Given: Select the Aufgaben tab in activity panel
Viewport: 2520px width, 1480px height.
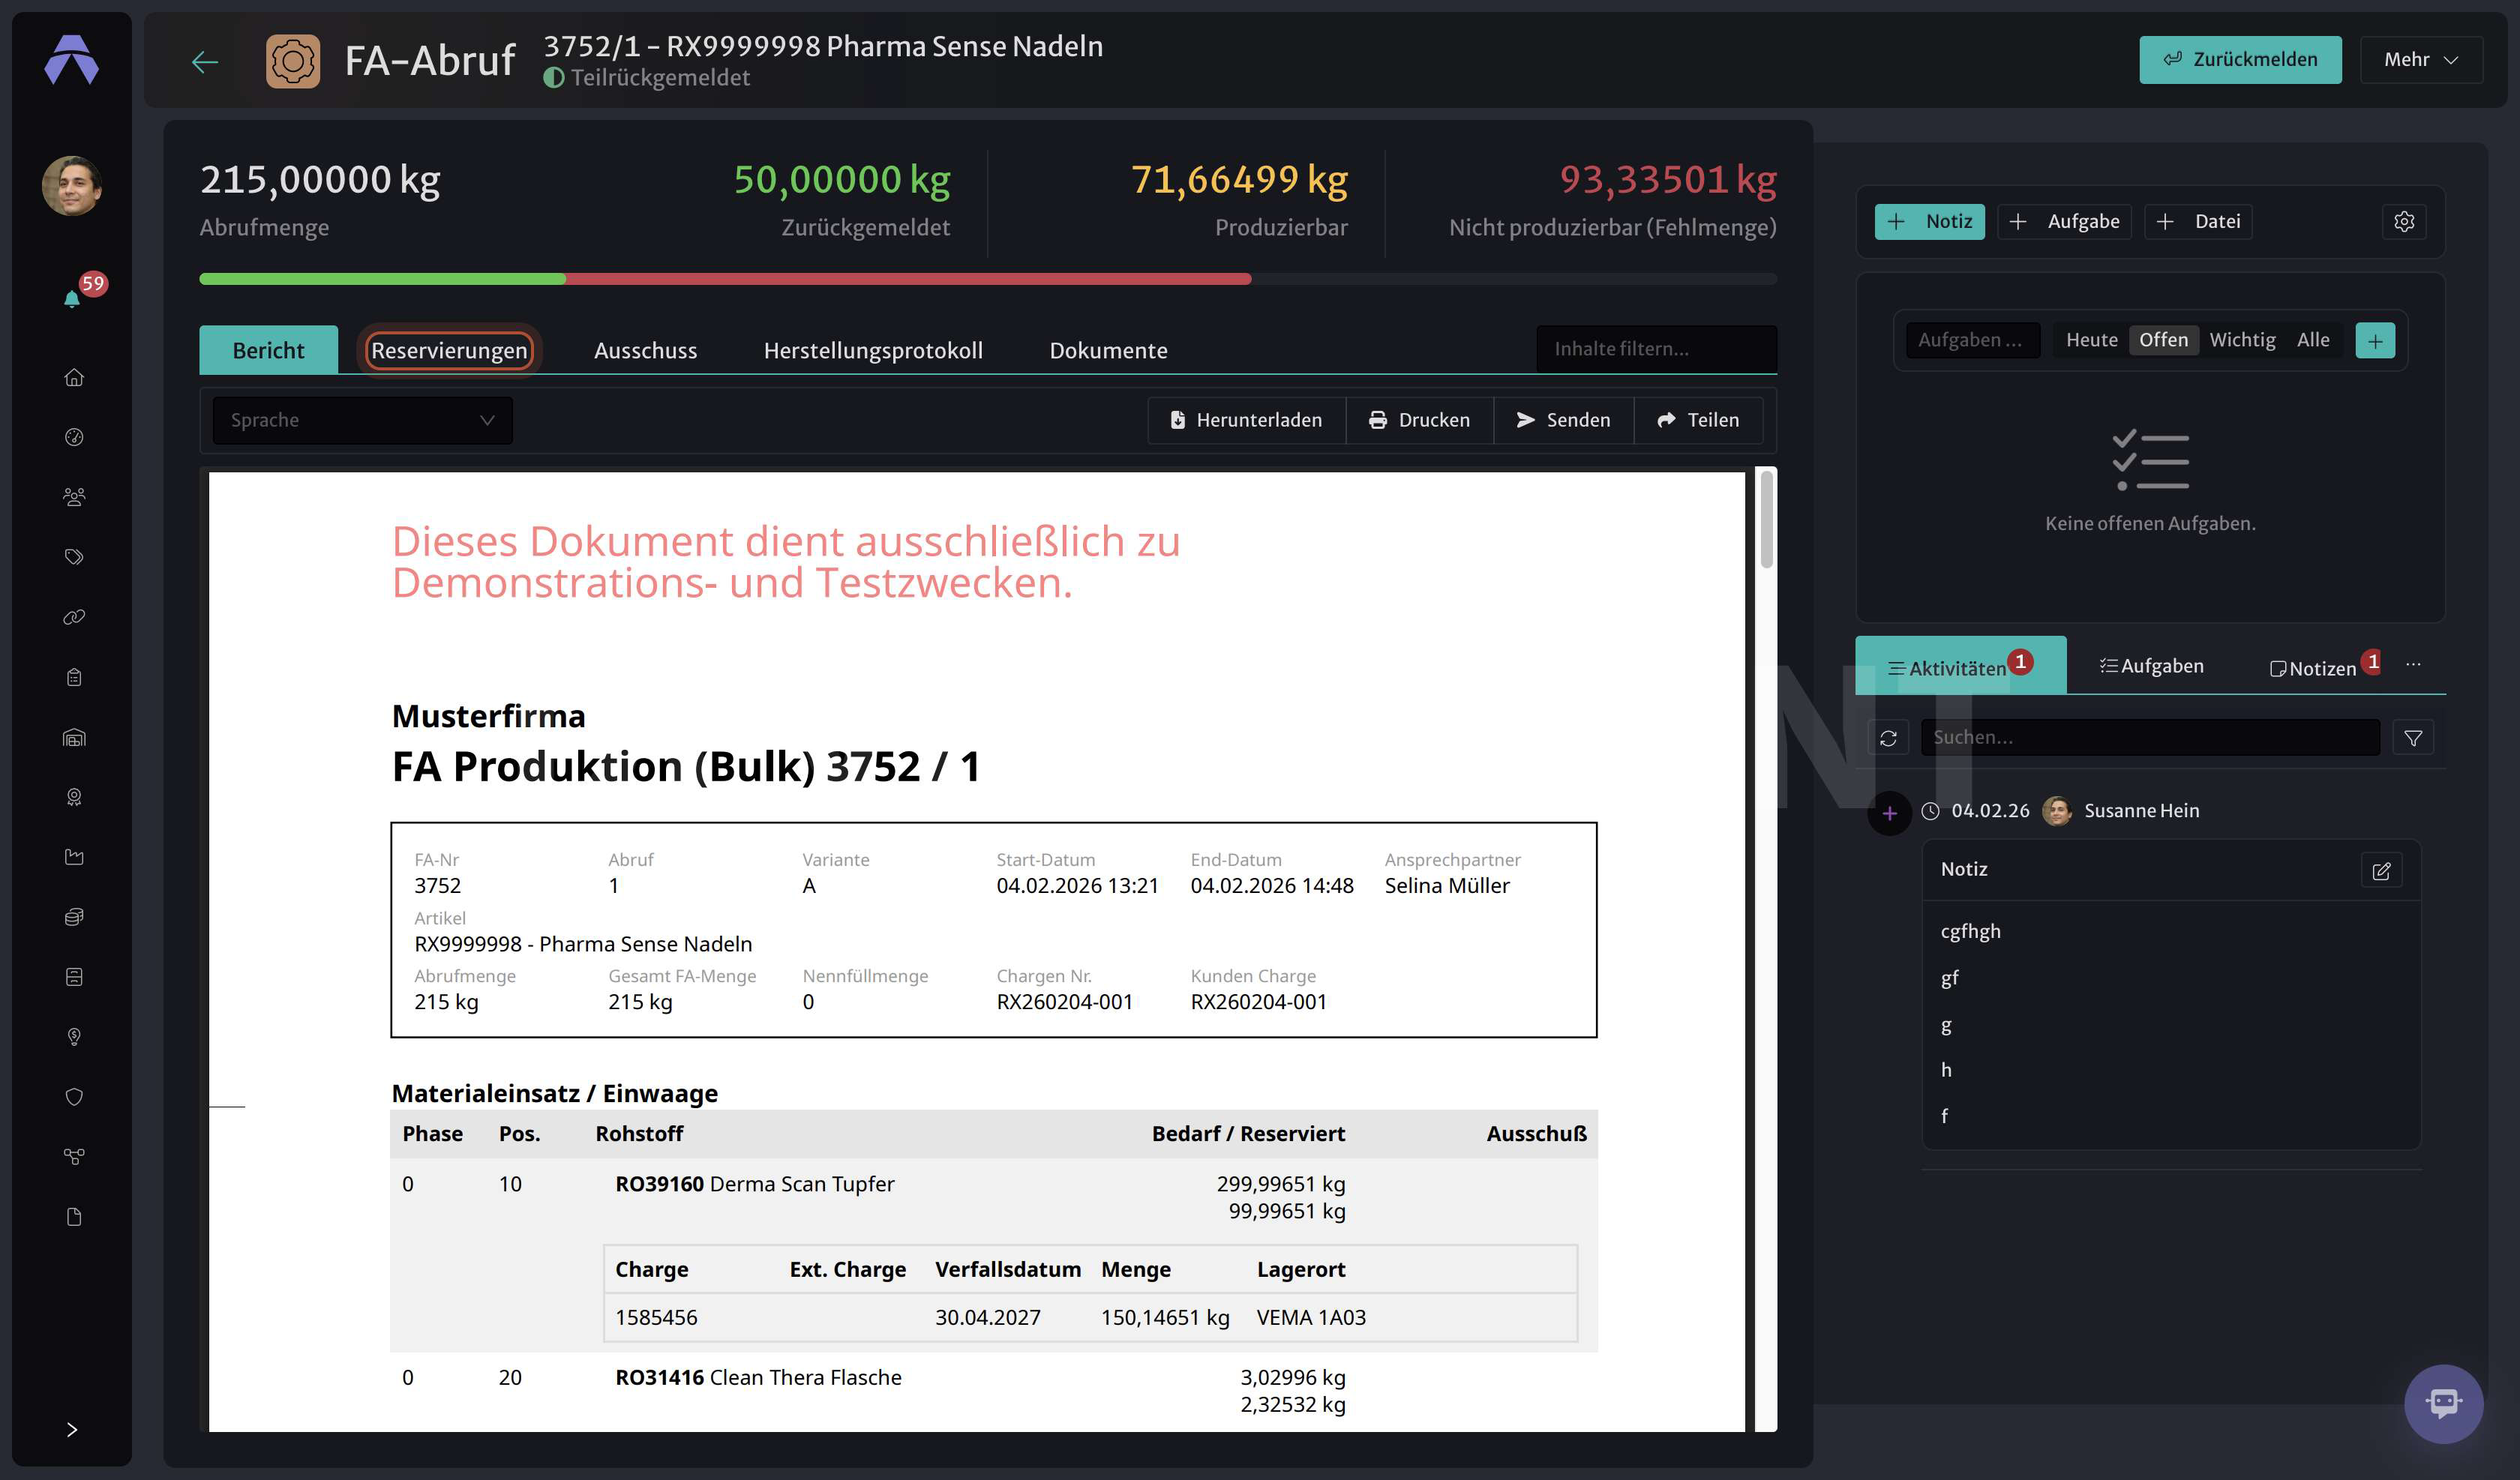Looking at the screenshot, I should point(2151,666).
